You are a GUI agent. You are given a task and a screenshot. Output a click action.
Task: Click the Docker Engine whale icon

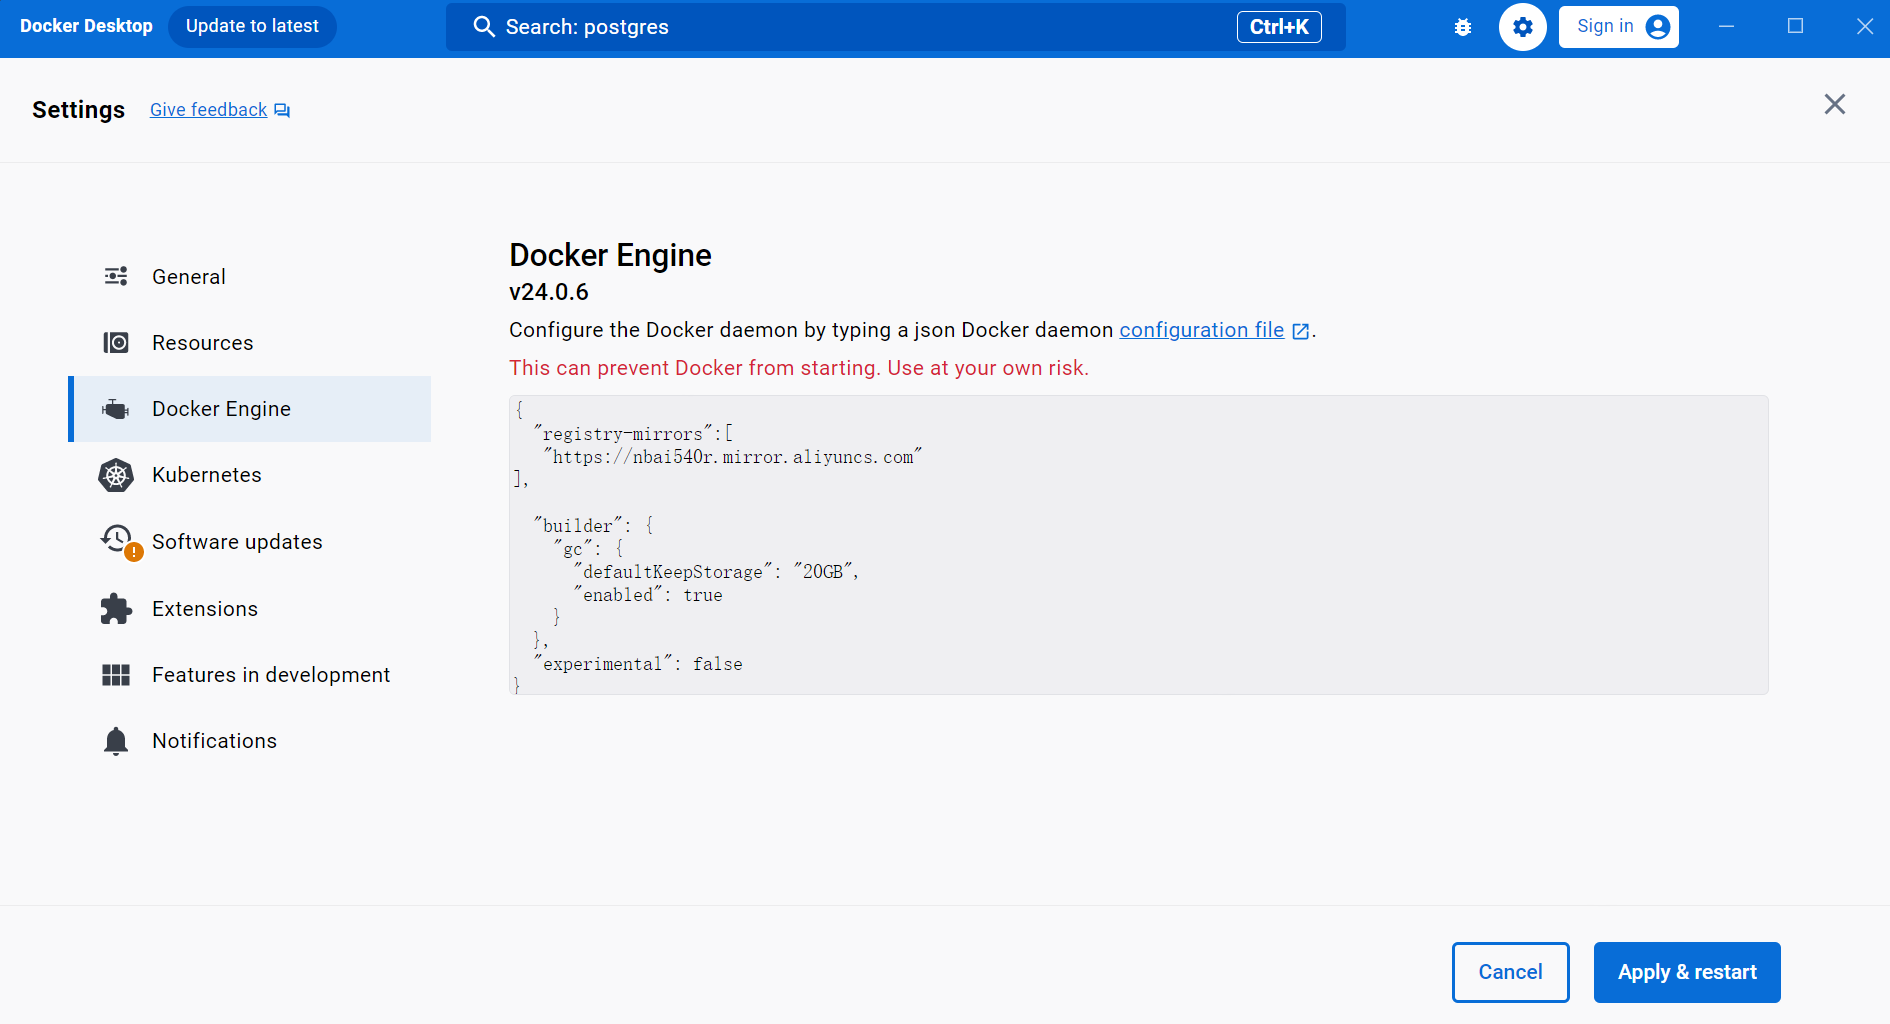(116, 409)
